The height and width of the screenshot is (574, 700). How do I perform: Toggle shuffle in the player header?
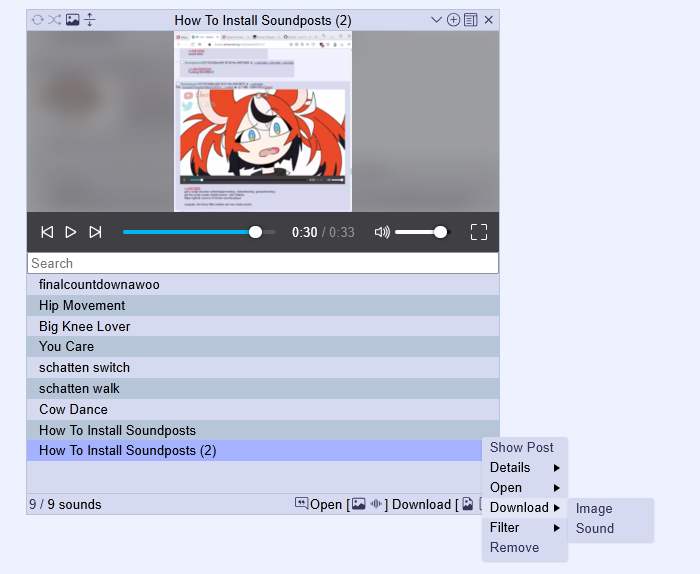tap(54, 20)
